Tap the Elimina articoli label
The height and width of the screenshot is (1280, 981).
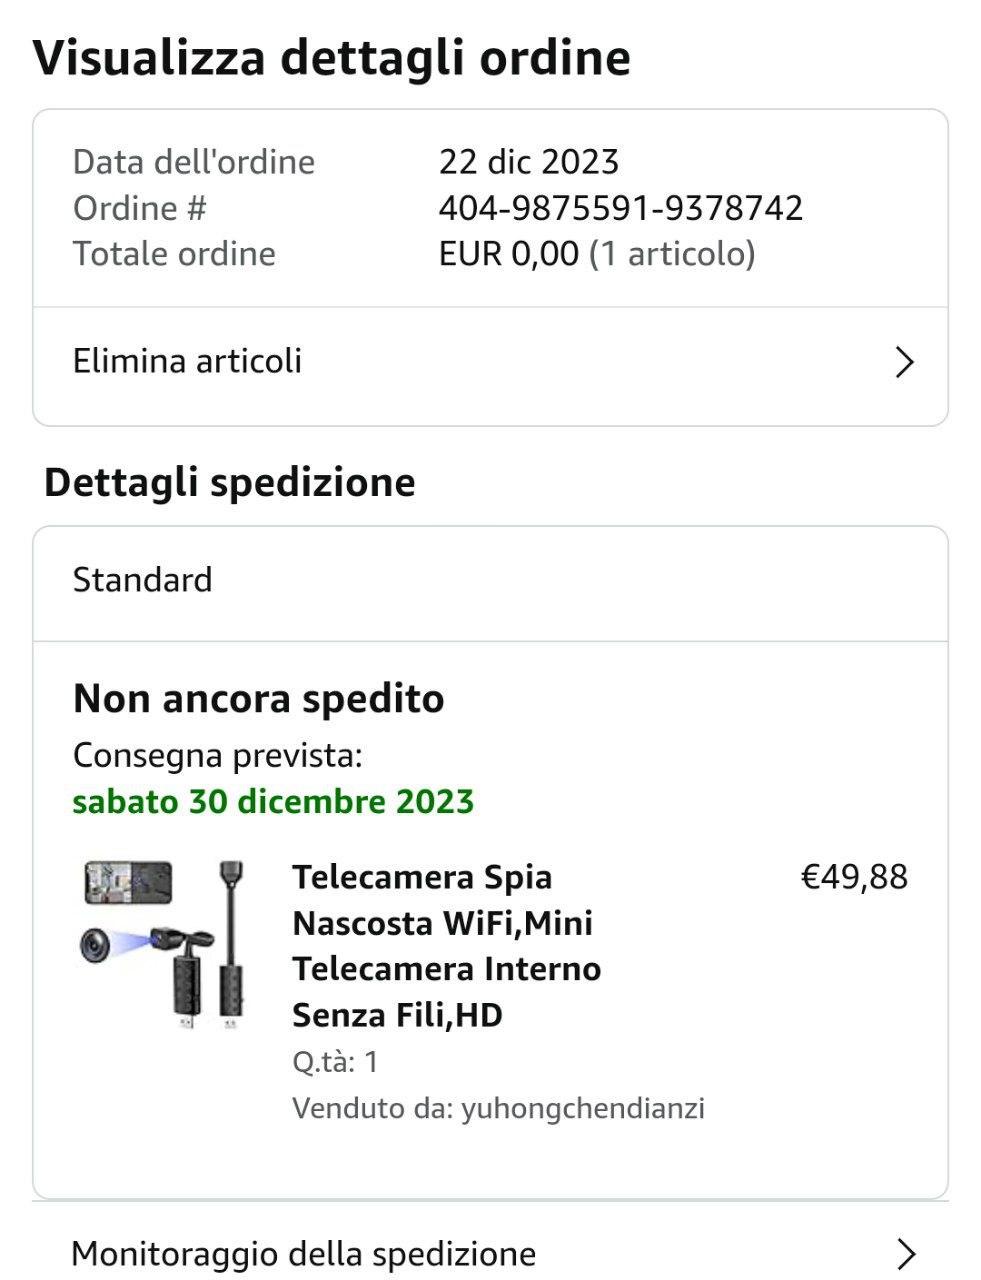point(187,361)
